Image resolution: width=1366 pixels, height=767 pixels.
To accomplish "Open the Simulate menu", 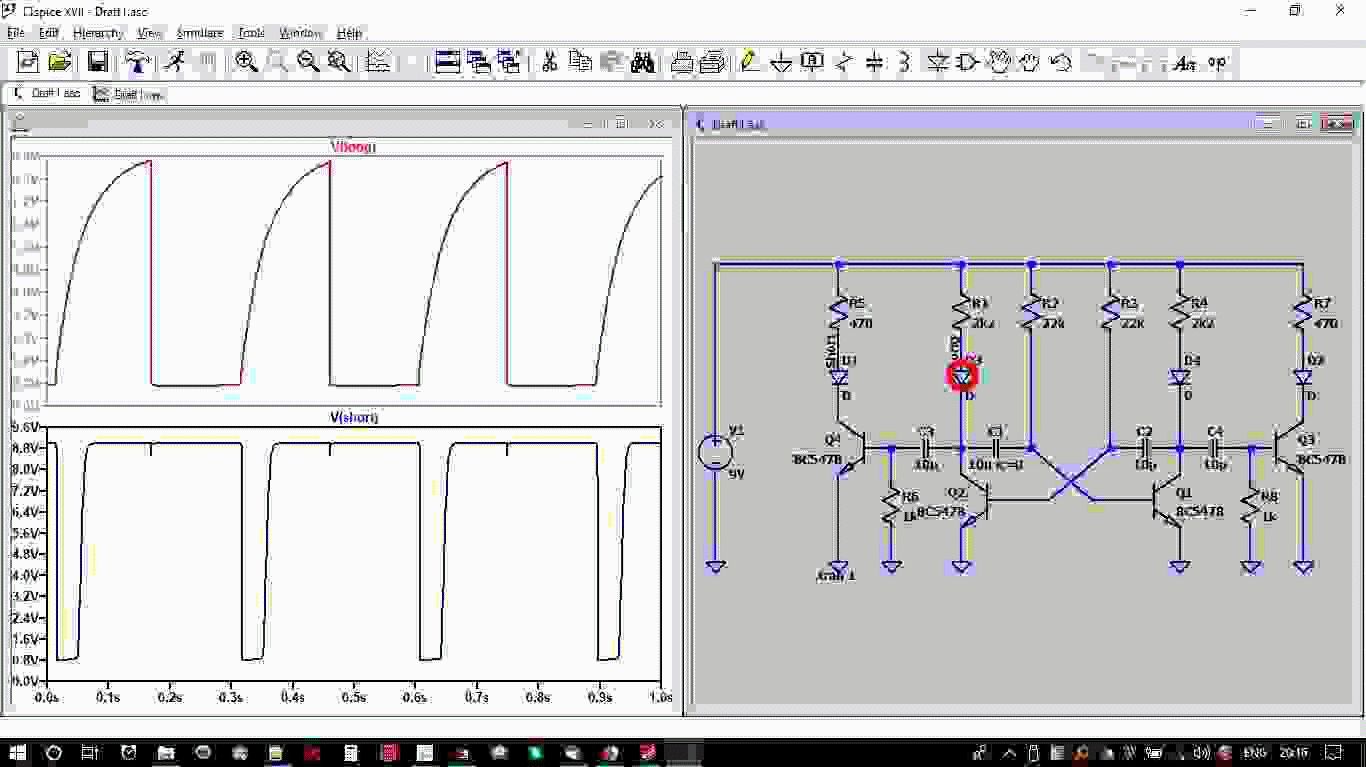I will (x=199, y=33).
